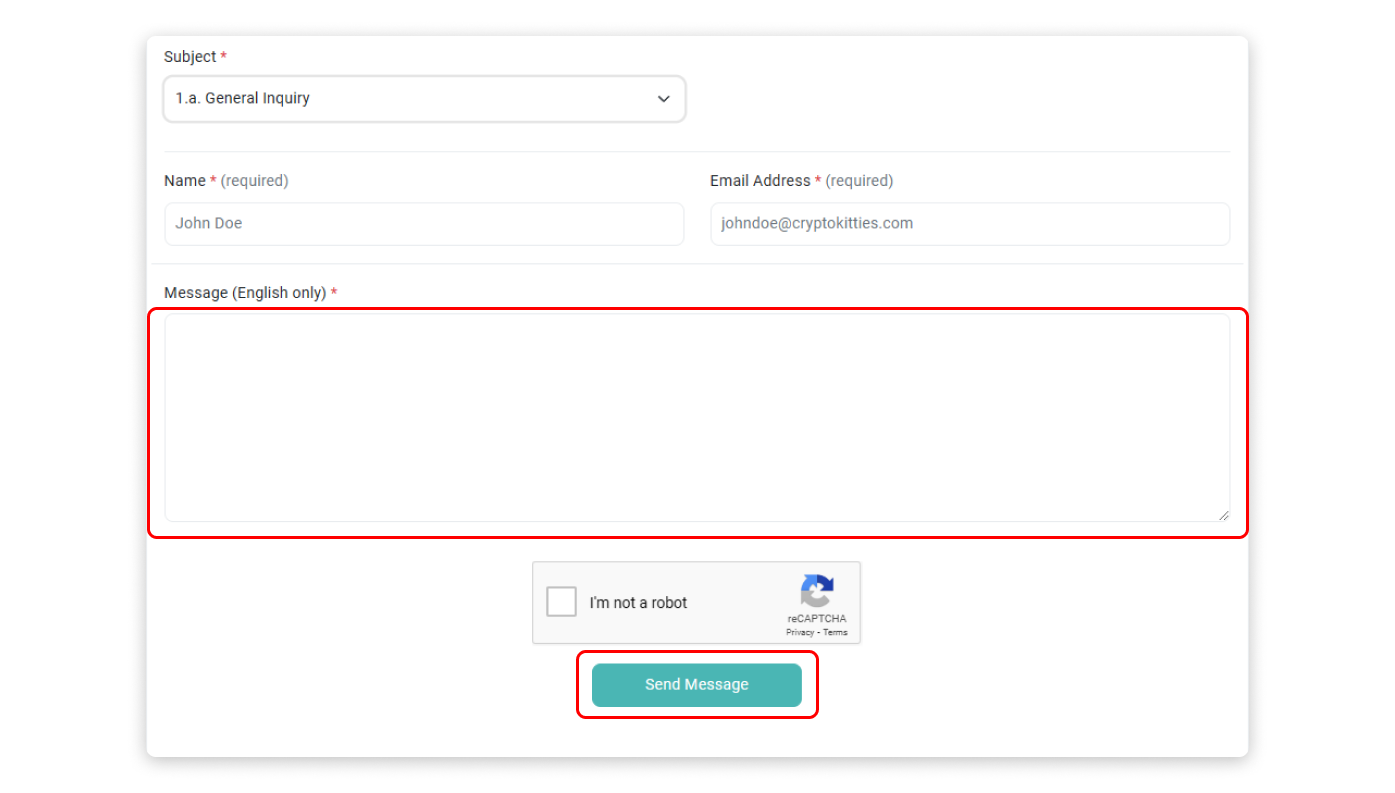Viewport: 1395px width, 793px height.
Task: Open the Subject dropdown menu
Action: [x=424, y=99]
